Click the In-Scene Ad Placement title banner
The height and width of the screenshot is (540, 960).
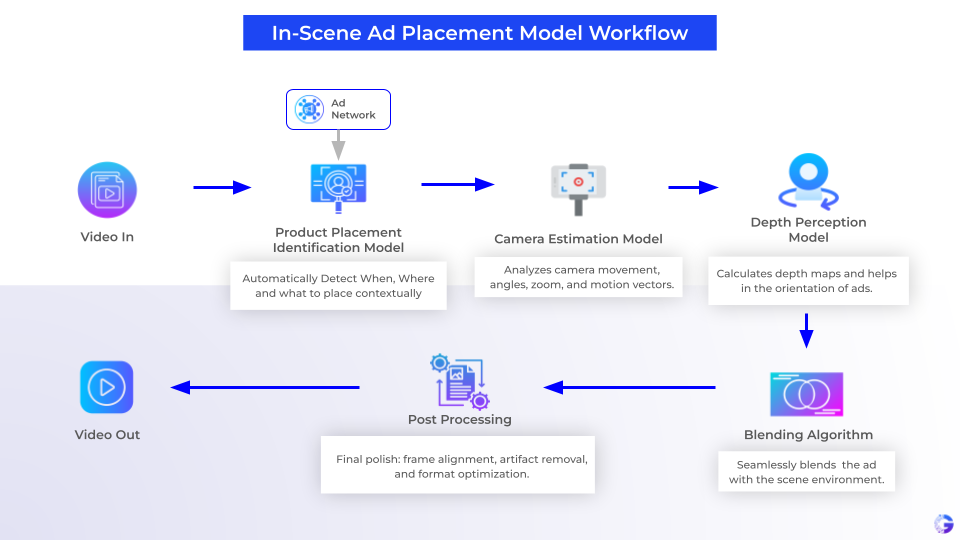pyautogui.click(x=480, y=33)
